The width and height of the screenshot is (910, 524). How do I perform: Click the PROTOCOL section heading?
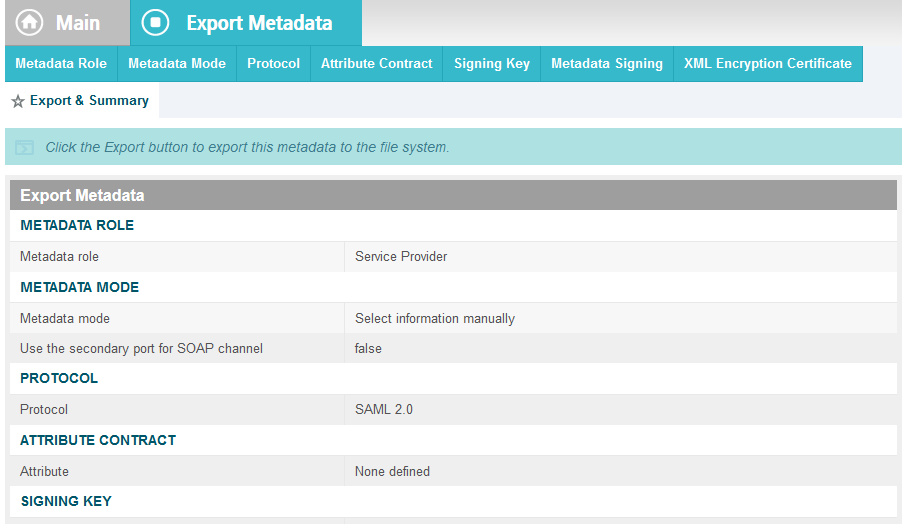(59, 378)
